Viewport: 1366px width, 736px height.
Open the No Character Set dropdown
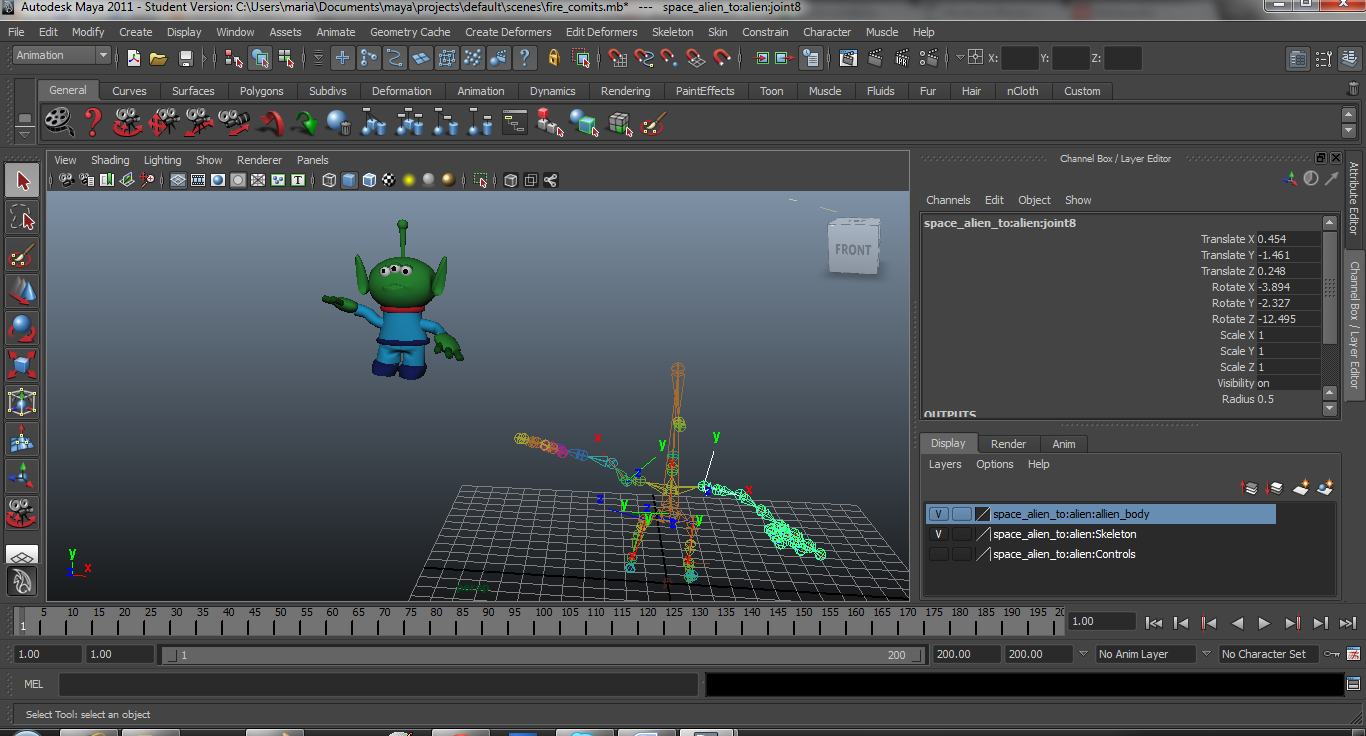1268,654
